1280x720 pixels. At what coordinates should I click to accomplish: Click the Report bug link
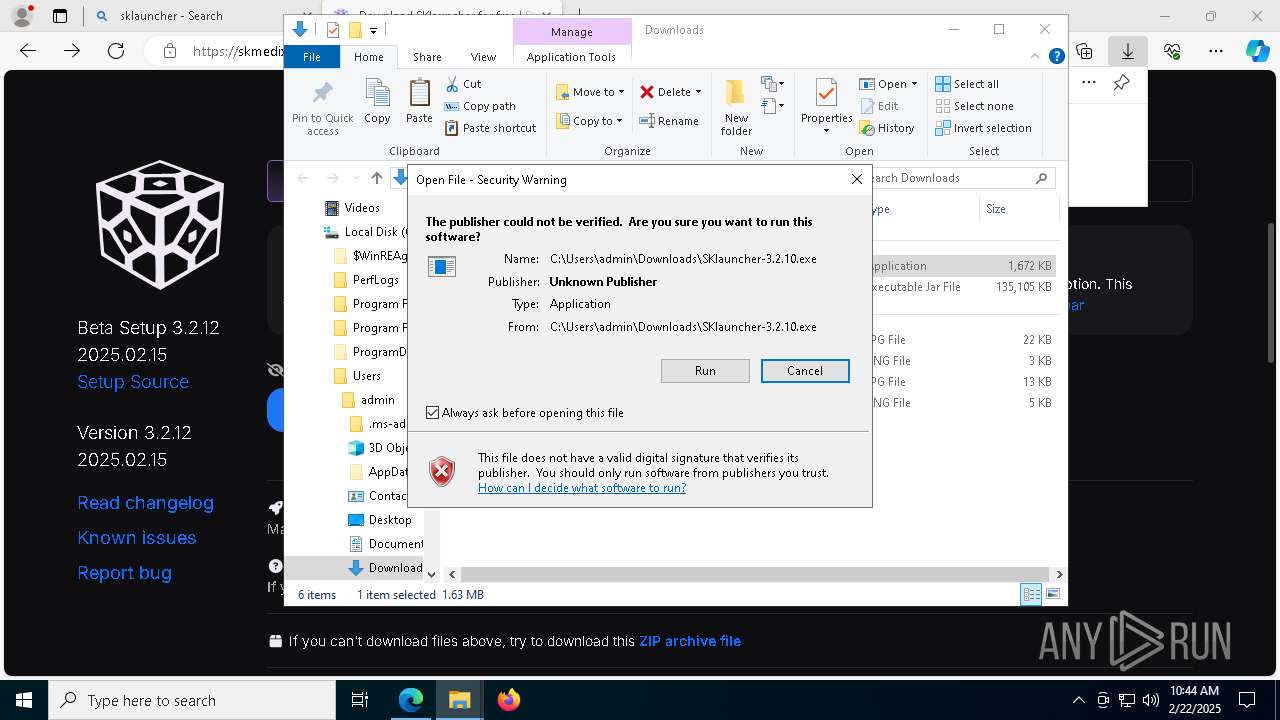[x=124, y=573]
